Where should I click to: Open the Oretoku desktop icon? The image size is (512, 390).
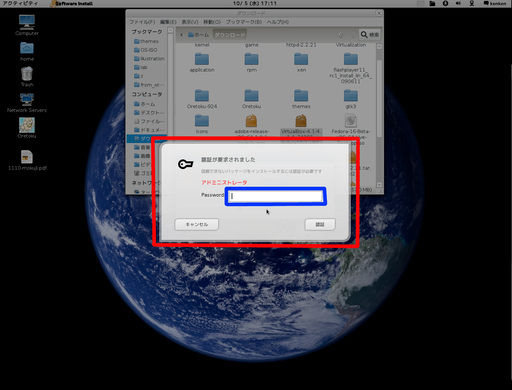[27, 128]
